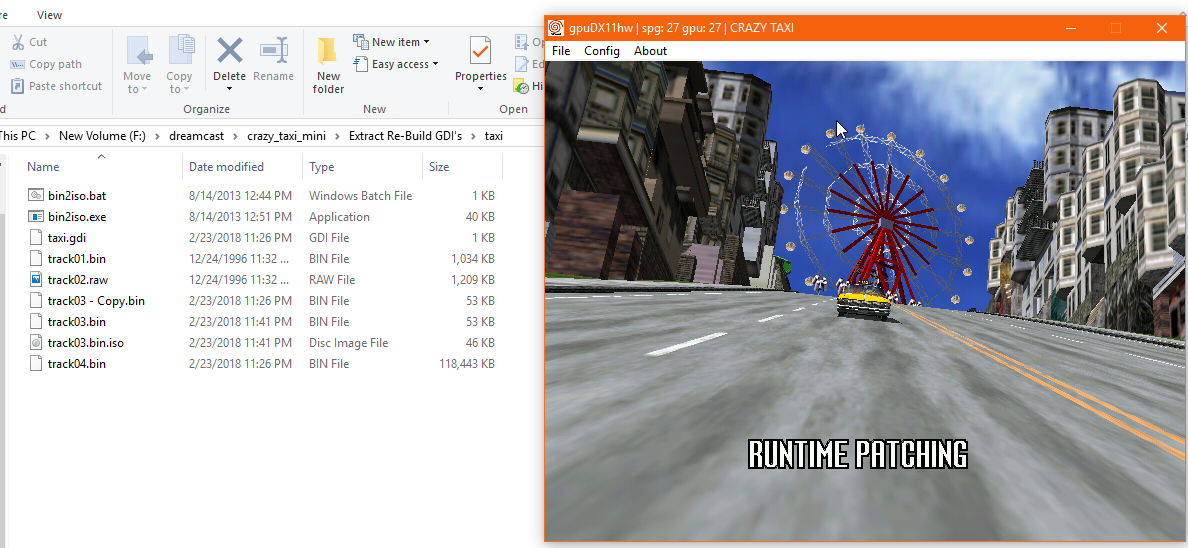Viewport: 1188px width, 548px height.
Task: Minimize the gpuDX11hw emulator window
Action: pyautogui.click(x=1071, y=28)
